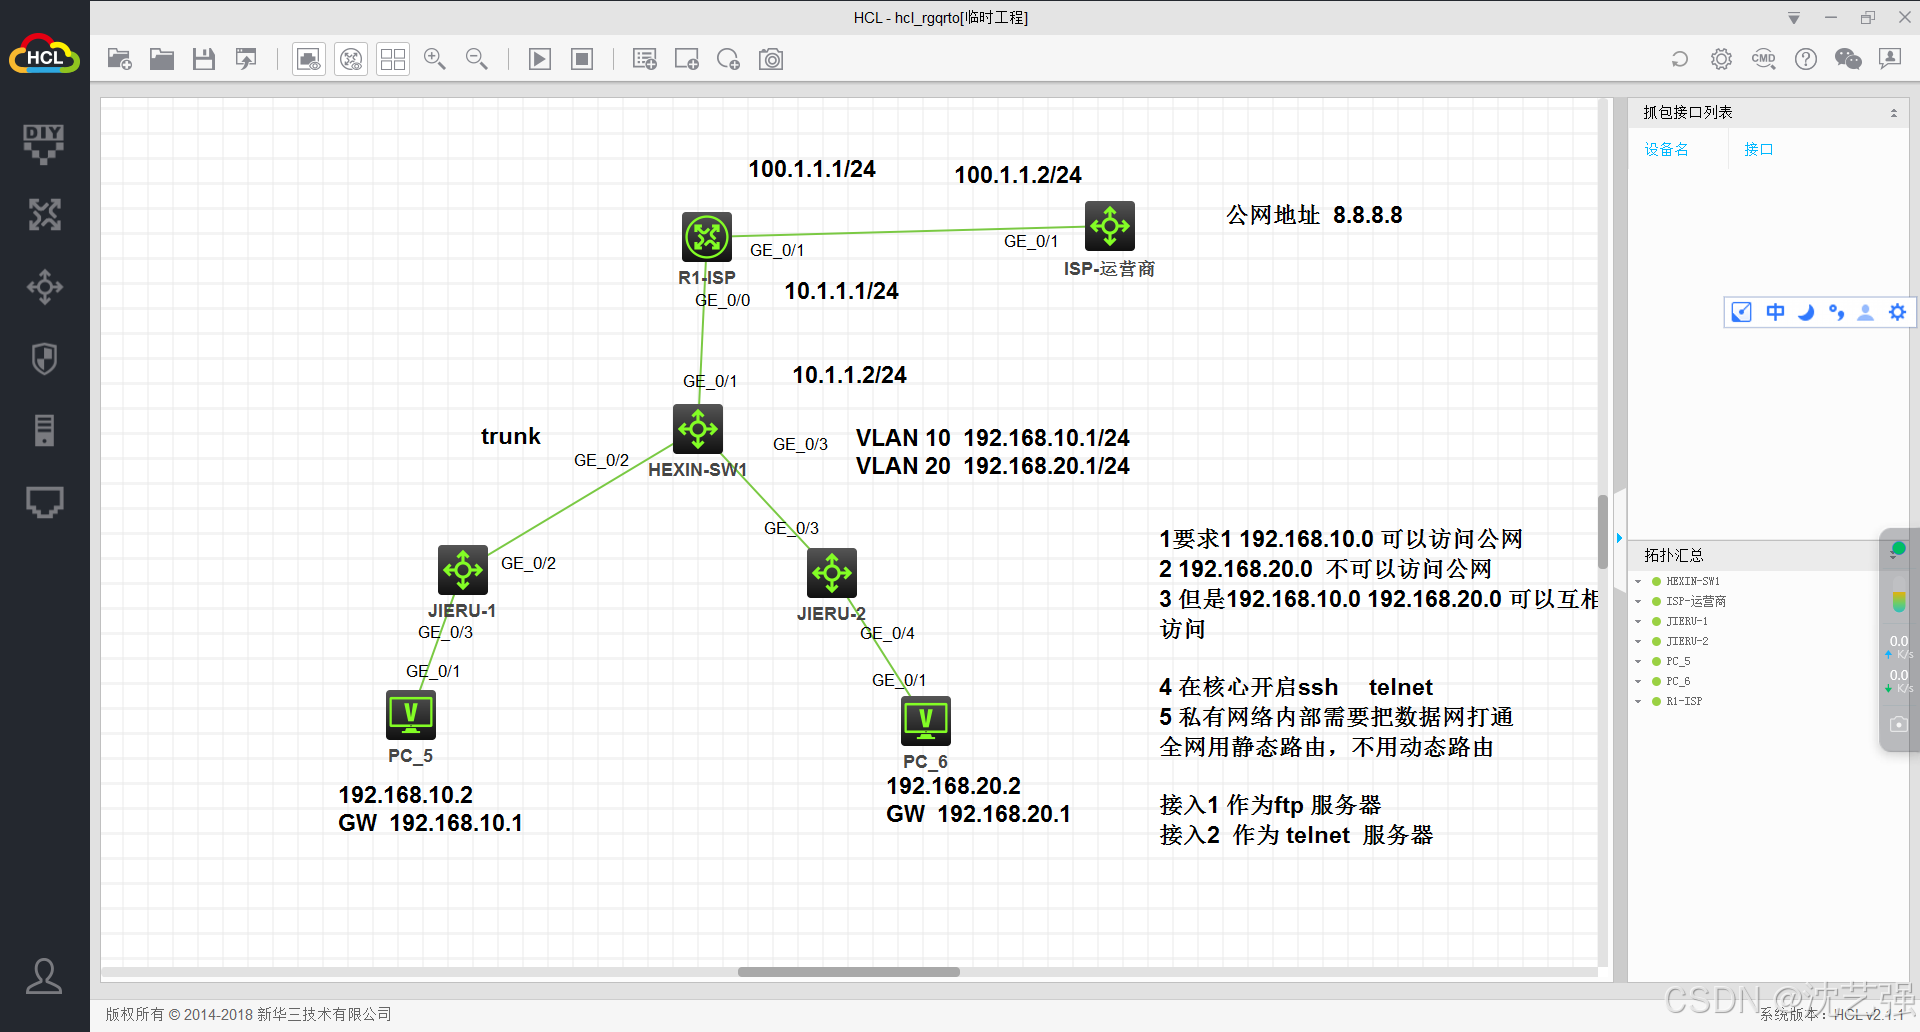
Task: Zoom out on the topology canvas
Action: coord(477,59)
